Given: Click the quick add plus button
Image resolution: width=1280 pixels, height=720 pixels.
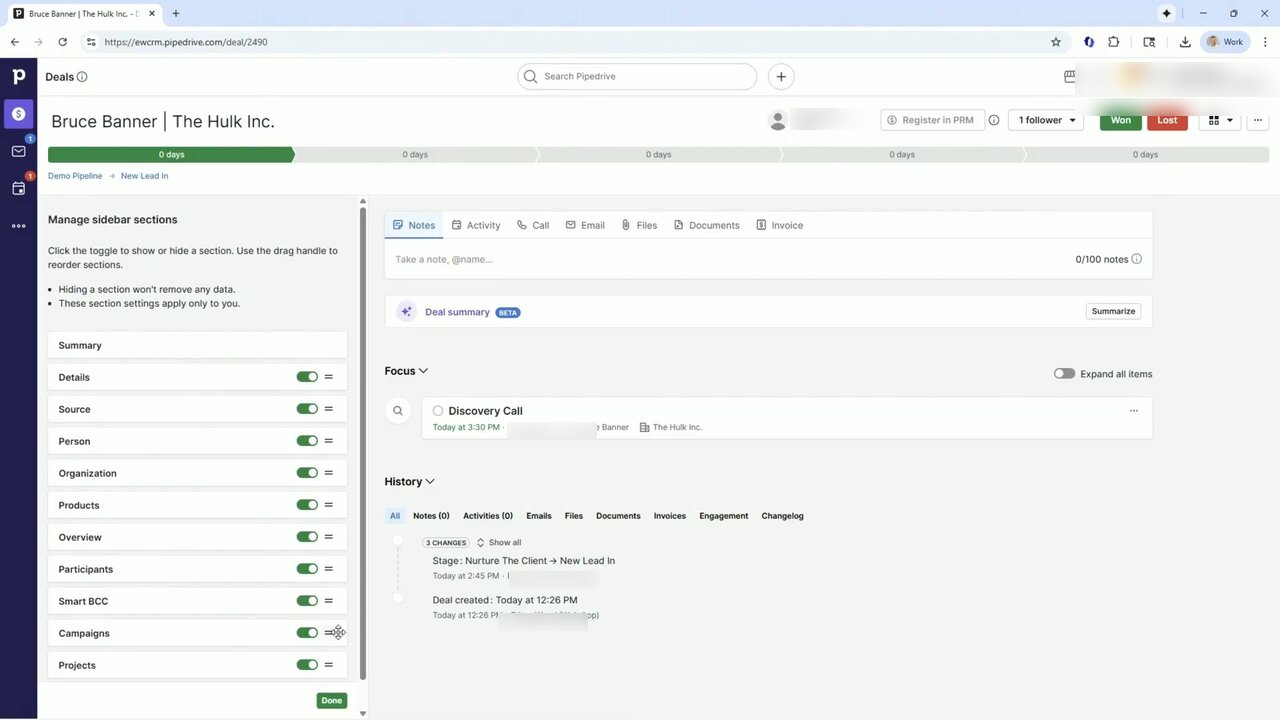Looking at the screenshot, I should click(781, 76).
